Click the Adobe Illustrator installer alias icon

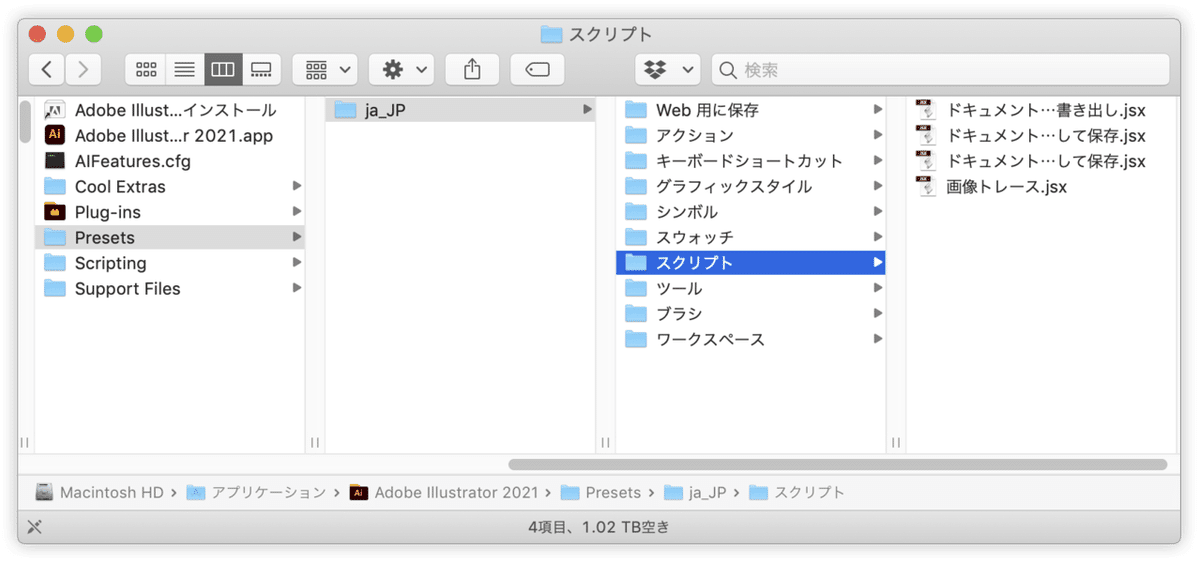(55, 110)
